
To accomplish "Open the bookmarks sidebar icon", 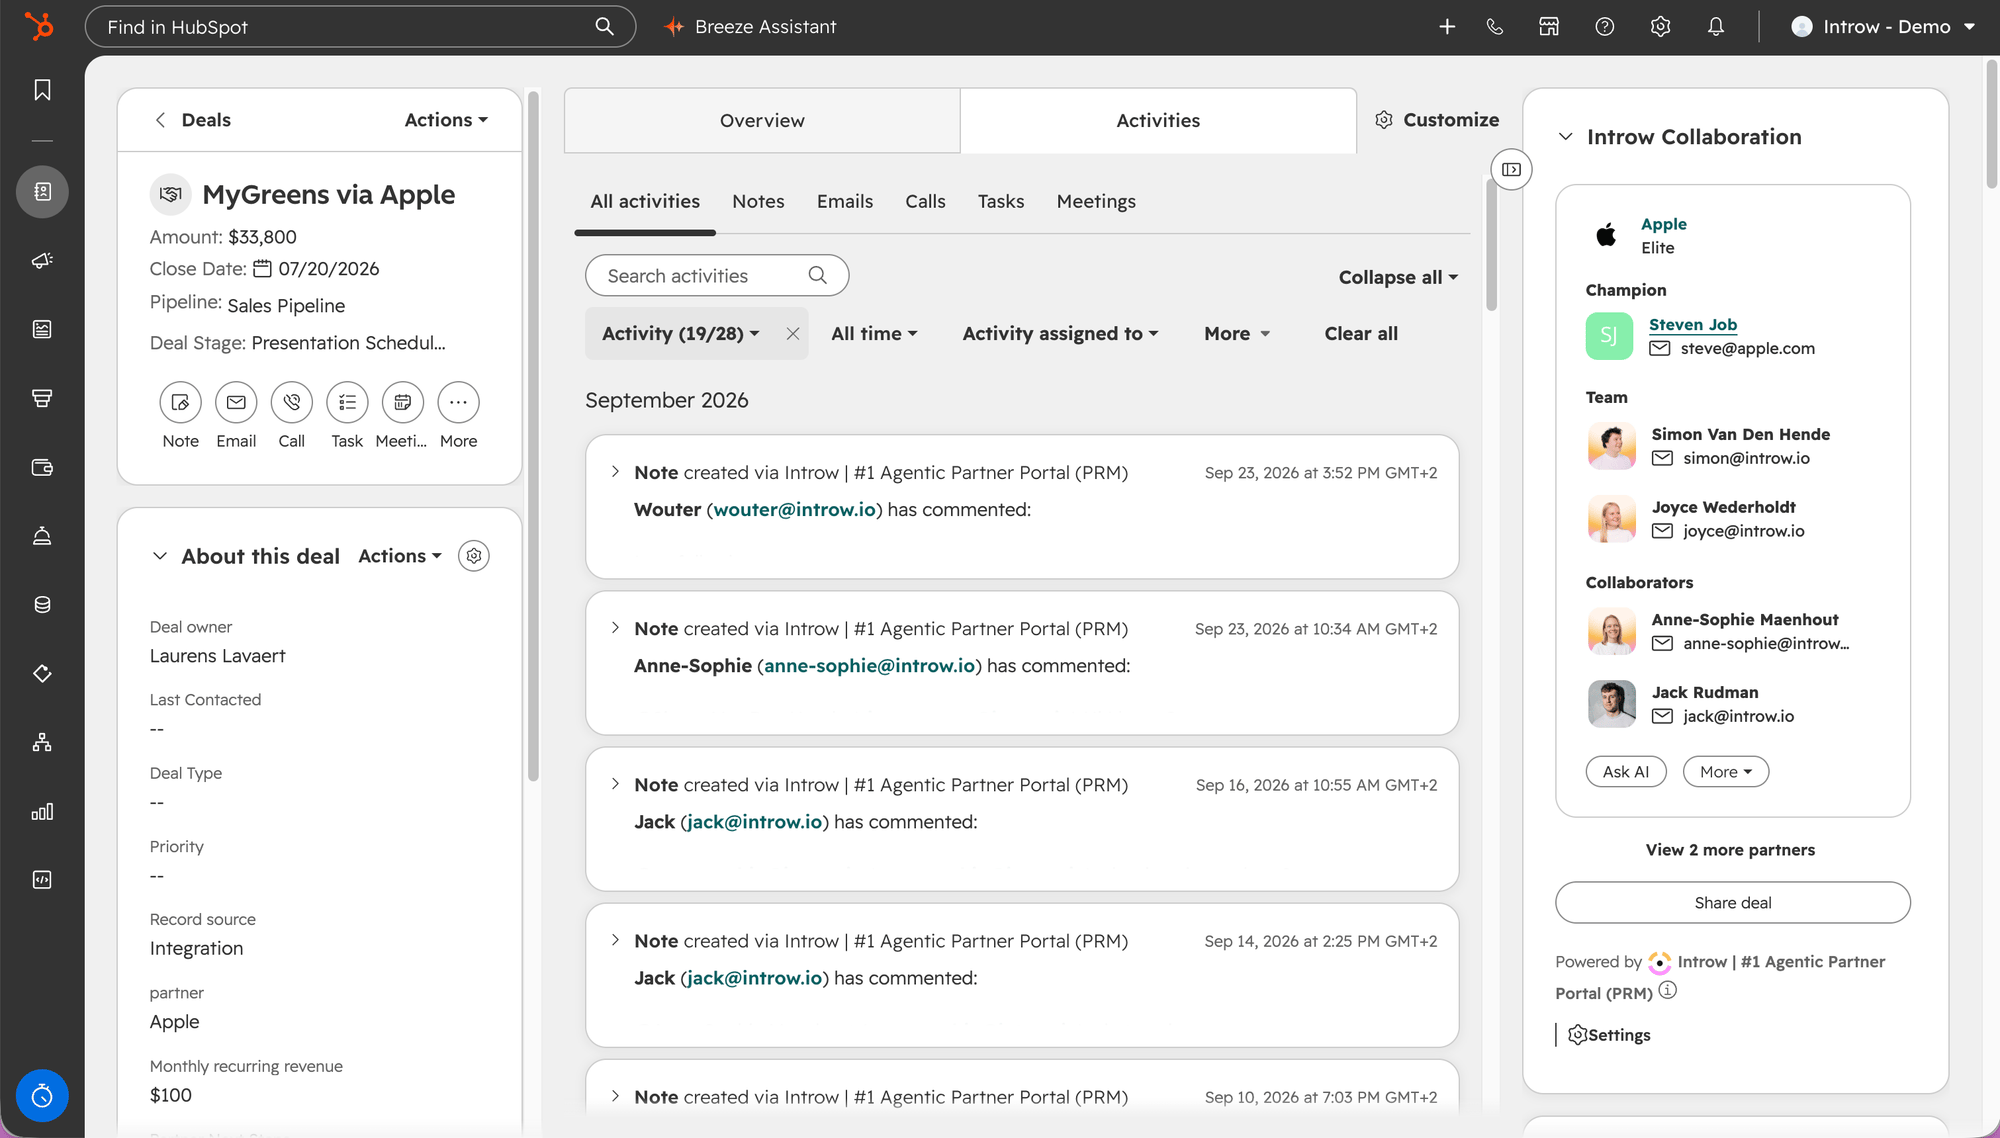I will coord(42,90).
